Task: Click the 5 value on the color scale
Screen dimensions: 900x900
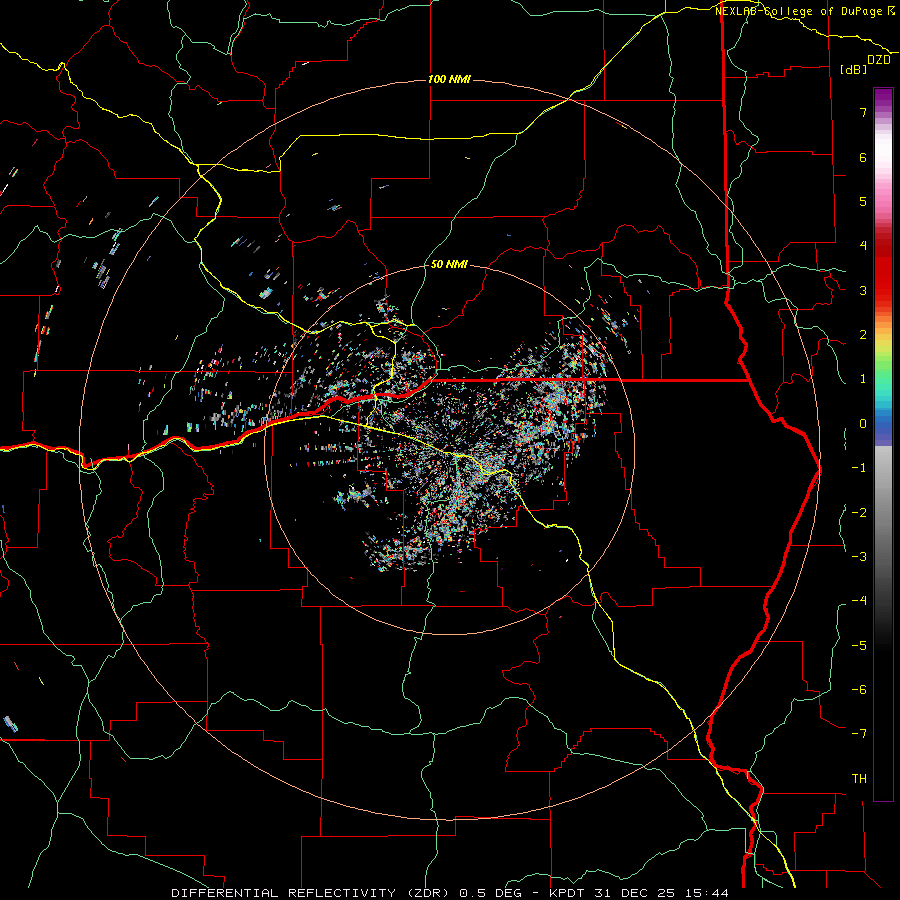Action: pyautogui.click(x=863, y=201)
